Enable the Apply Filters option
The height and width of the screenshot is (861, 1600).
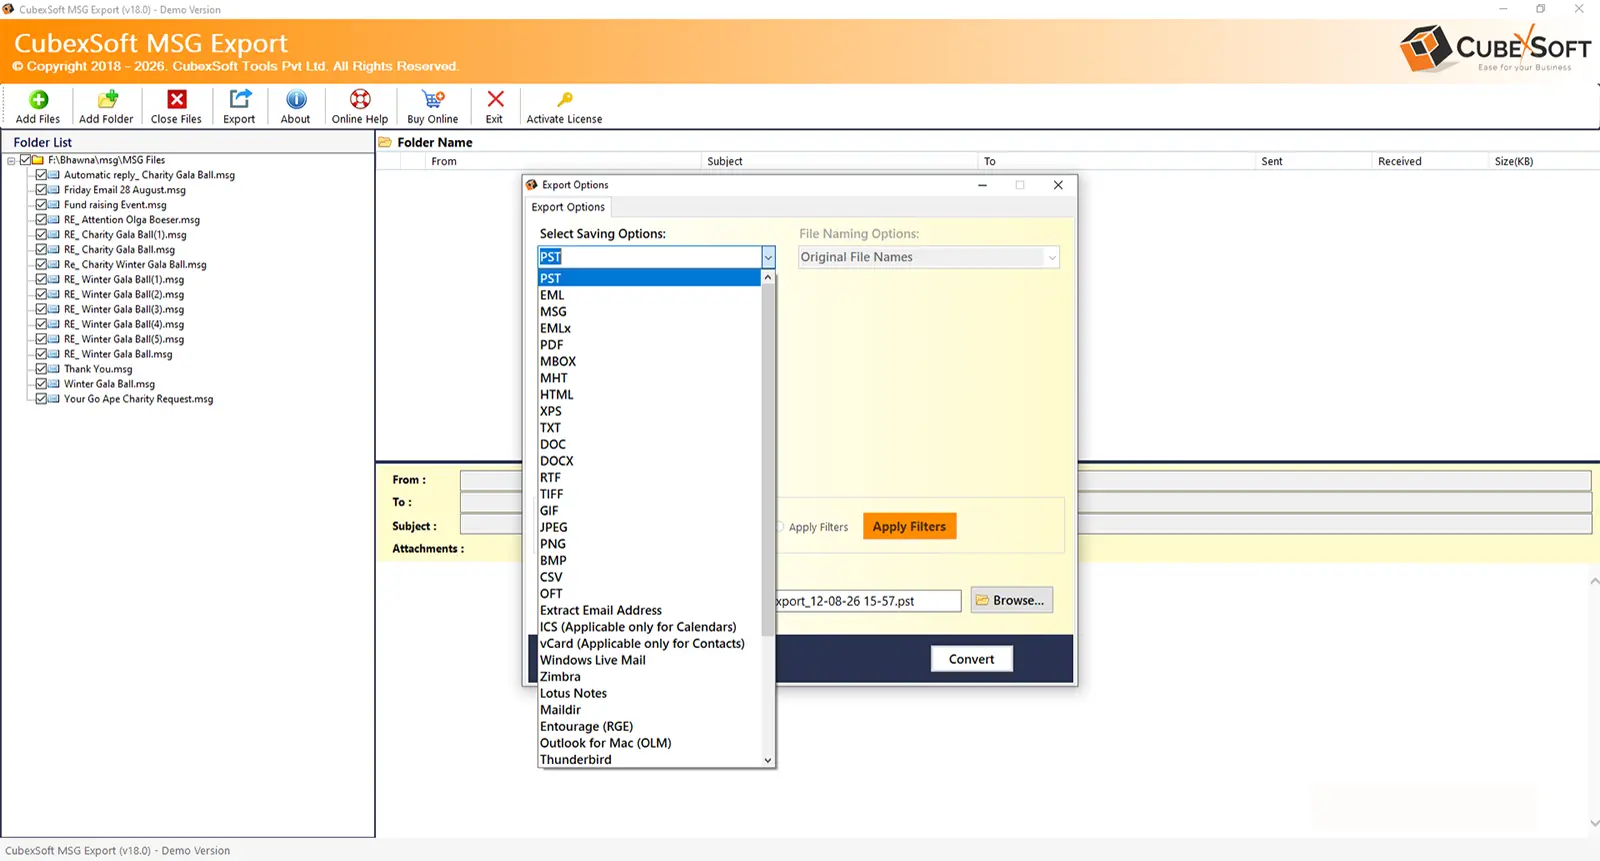[x=780, y=527]
